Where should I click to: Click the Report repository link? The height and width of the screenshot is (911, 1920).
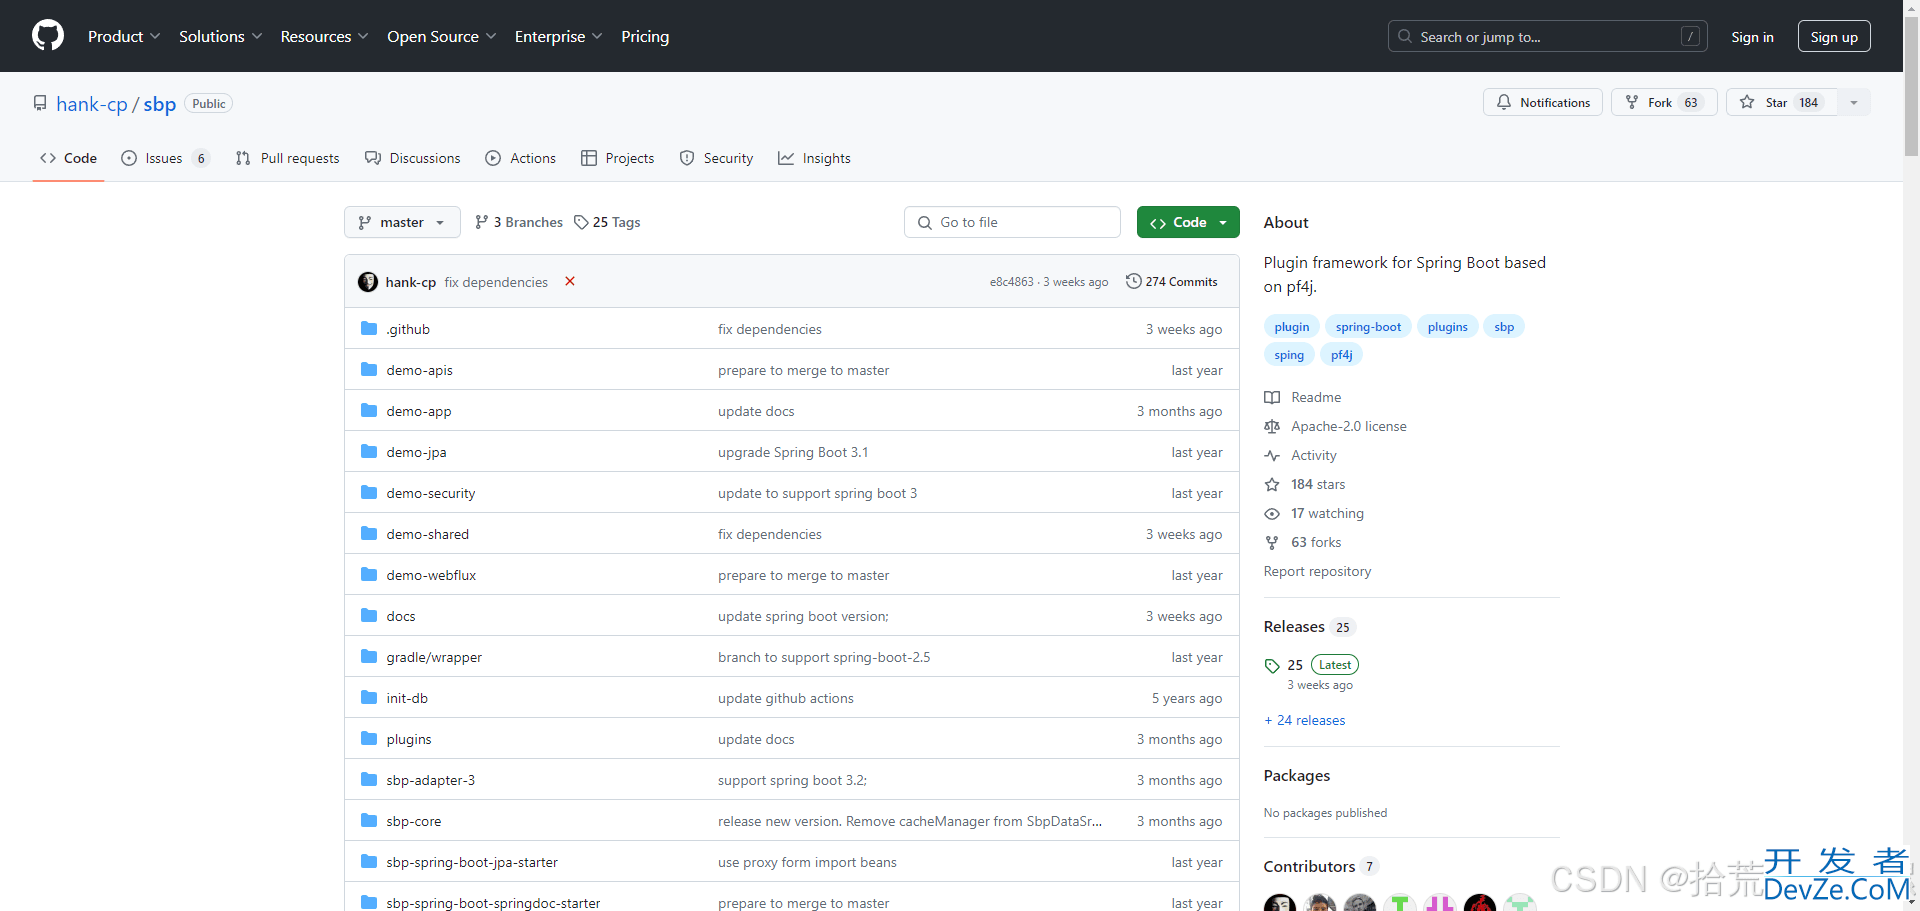click(x=1317, y=571)
